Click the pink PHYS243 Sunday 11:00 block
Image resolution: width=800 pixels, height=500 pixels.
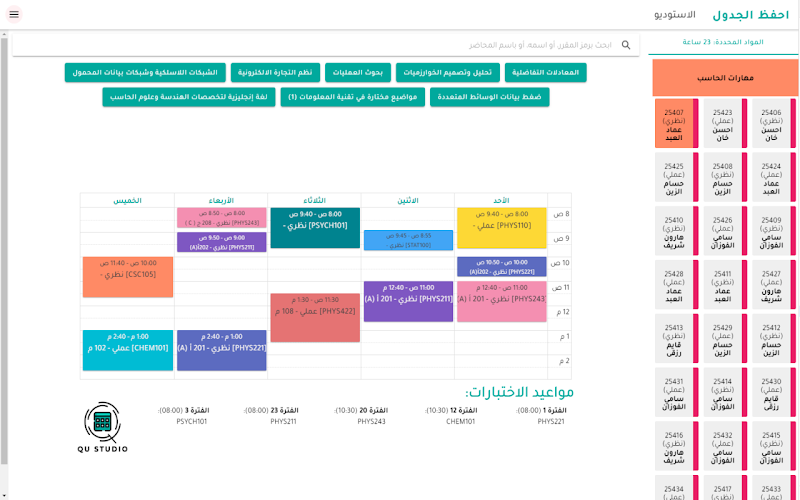[502, 302]
